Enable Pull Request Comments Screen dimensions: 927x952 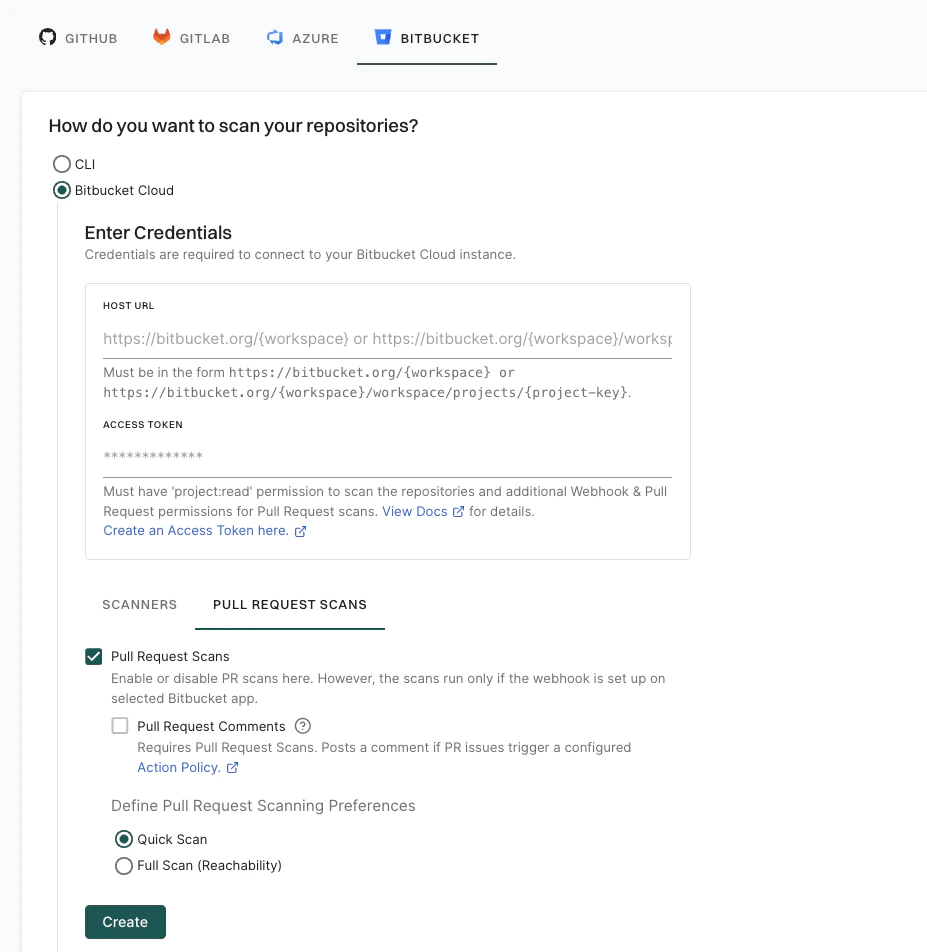tap(120, 726)
